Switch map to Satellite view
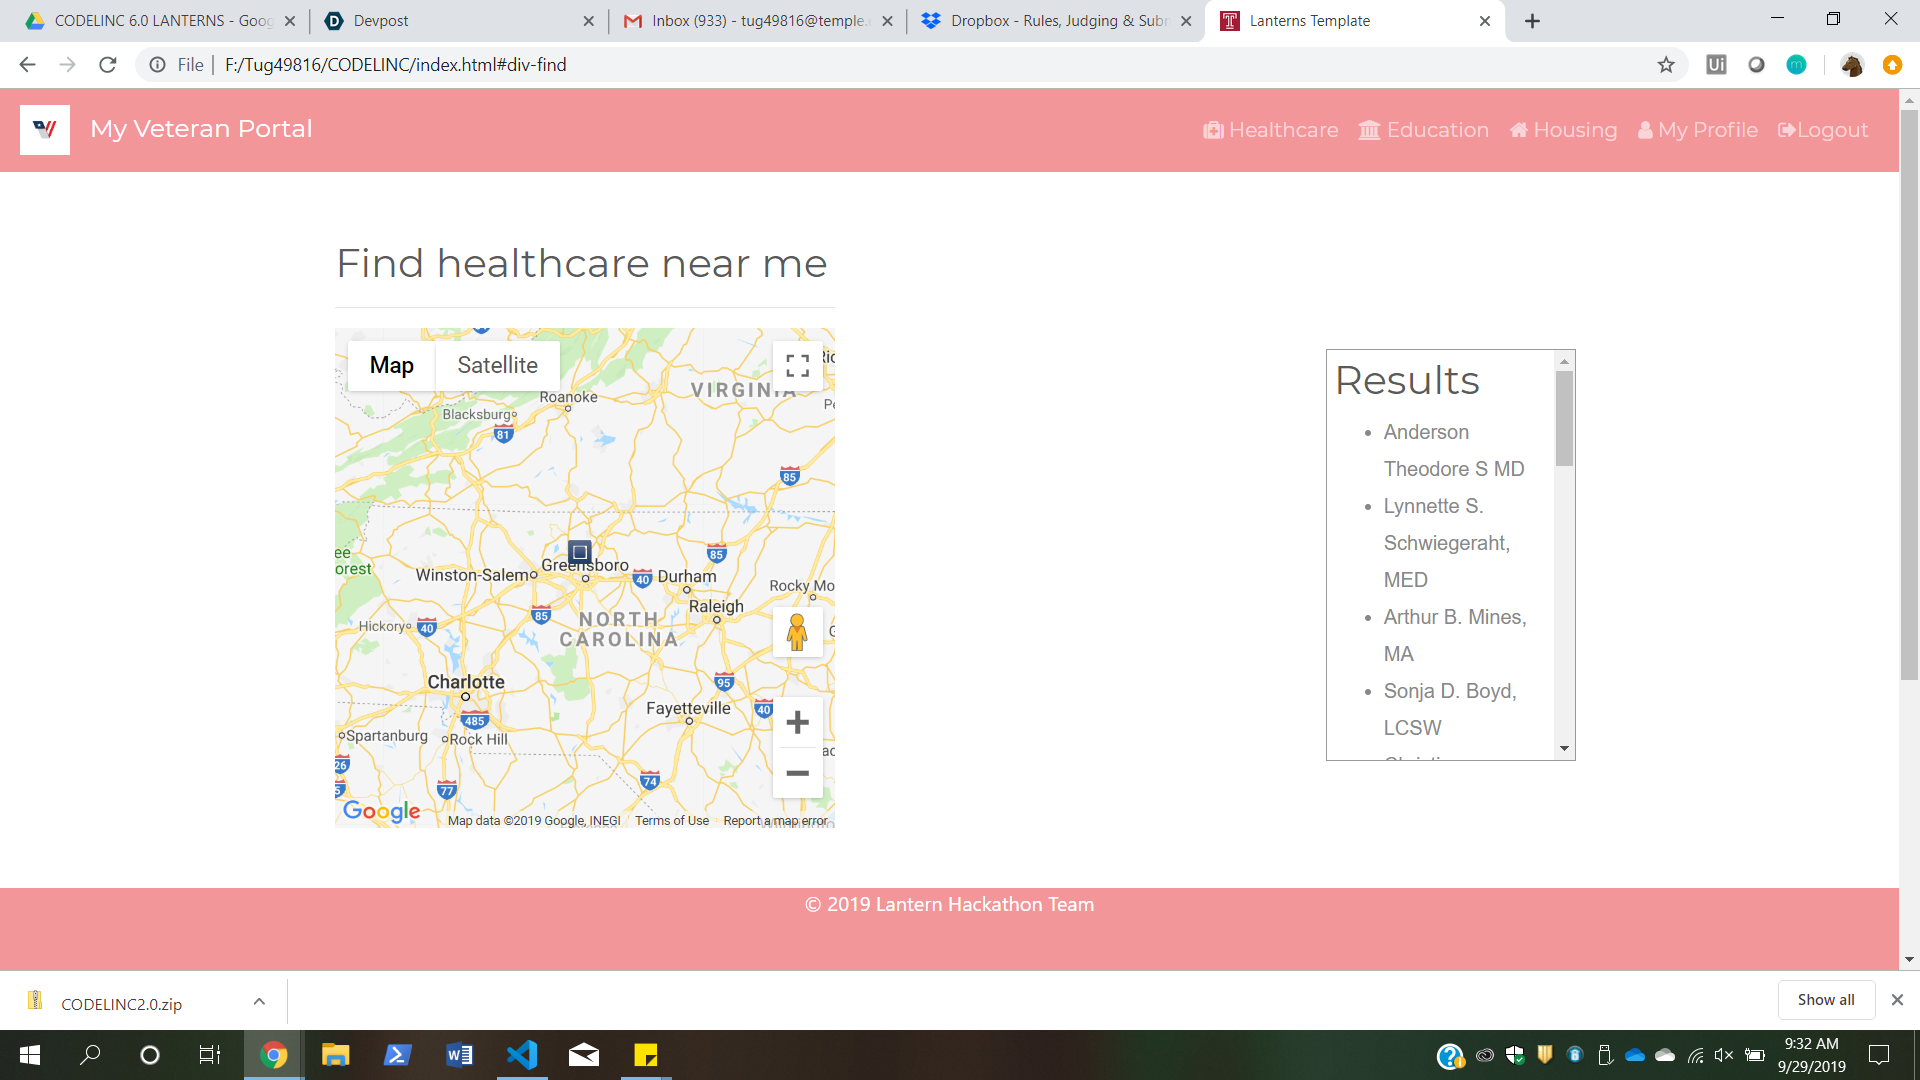1920x1080 pixels. pyautogui.click(x=497, y=365)
